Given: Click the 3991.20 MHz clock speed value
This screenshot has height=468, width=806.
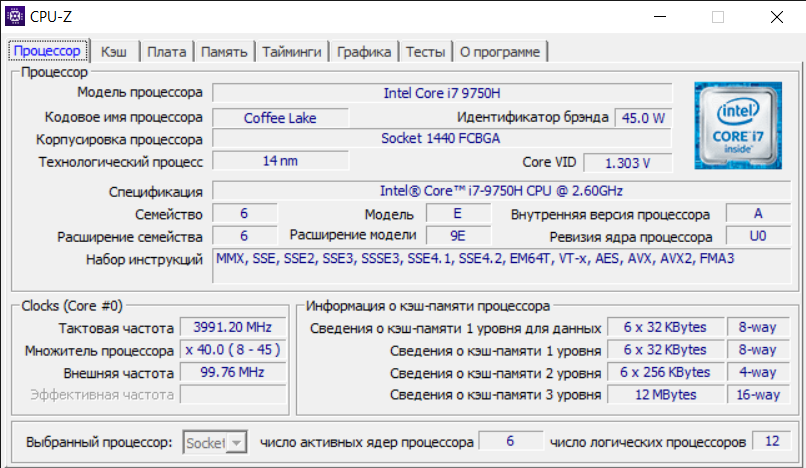Looking at the screenshot, I should (233, 327).
